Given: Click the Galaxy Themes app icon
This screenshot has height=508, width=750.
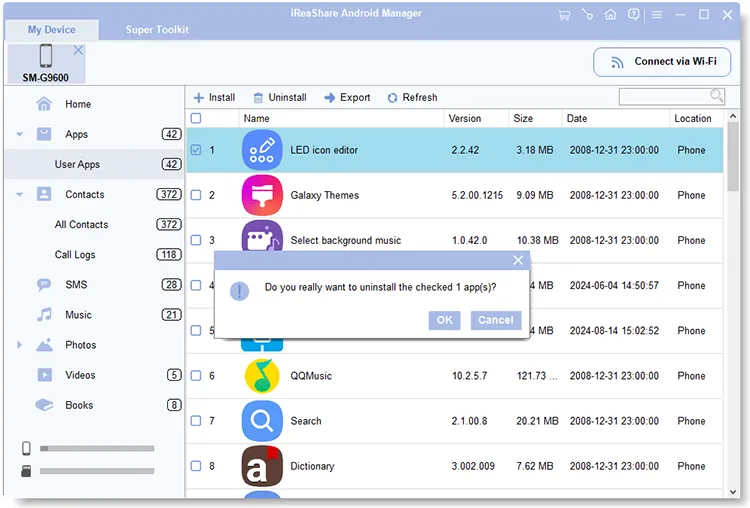Looking at the screenshot, I should point(262,195).
